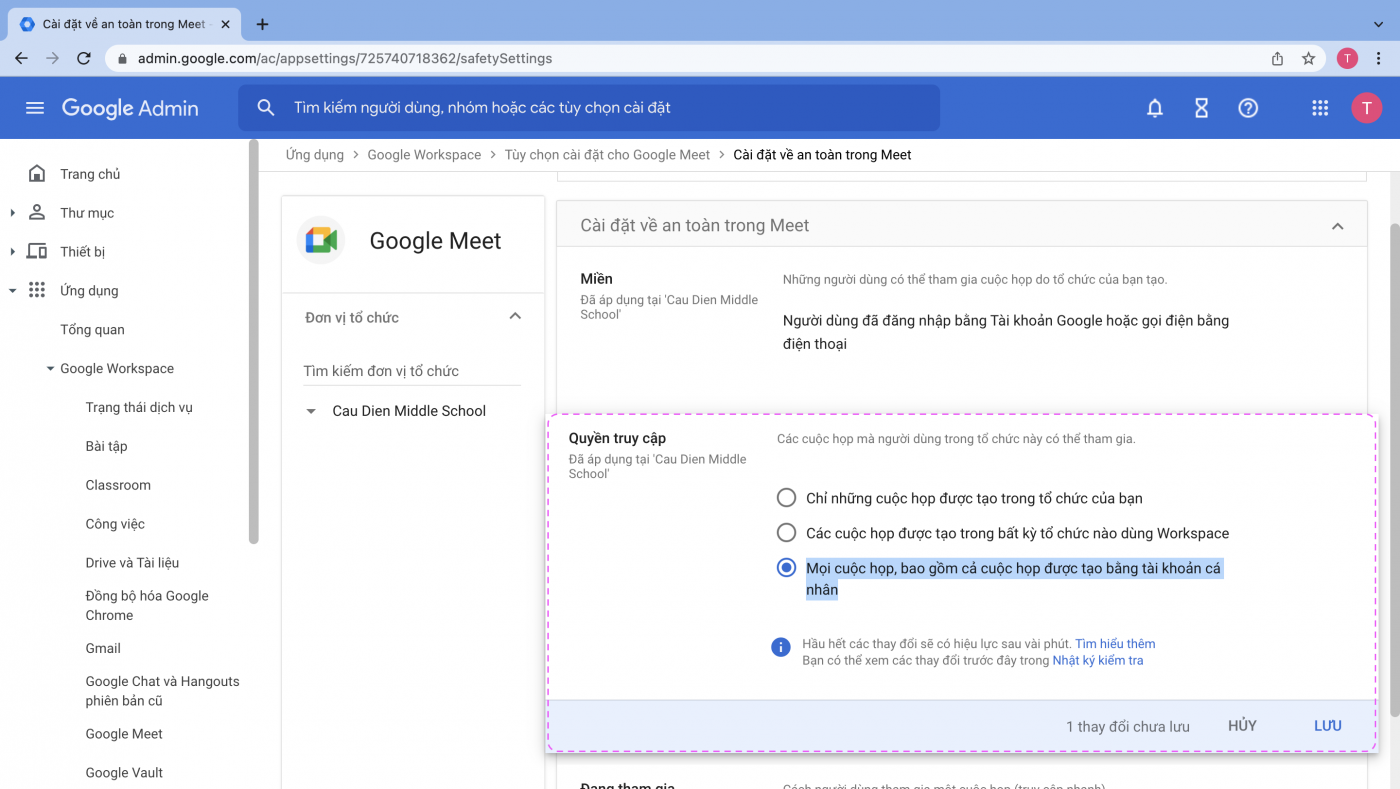Open Google Chat và Hangouts in sidebar
1400x789 pixels.
pos(162,691)
